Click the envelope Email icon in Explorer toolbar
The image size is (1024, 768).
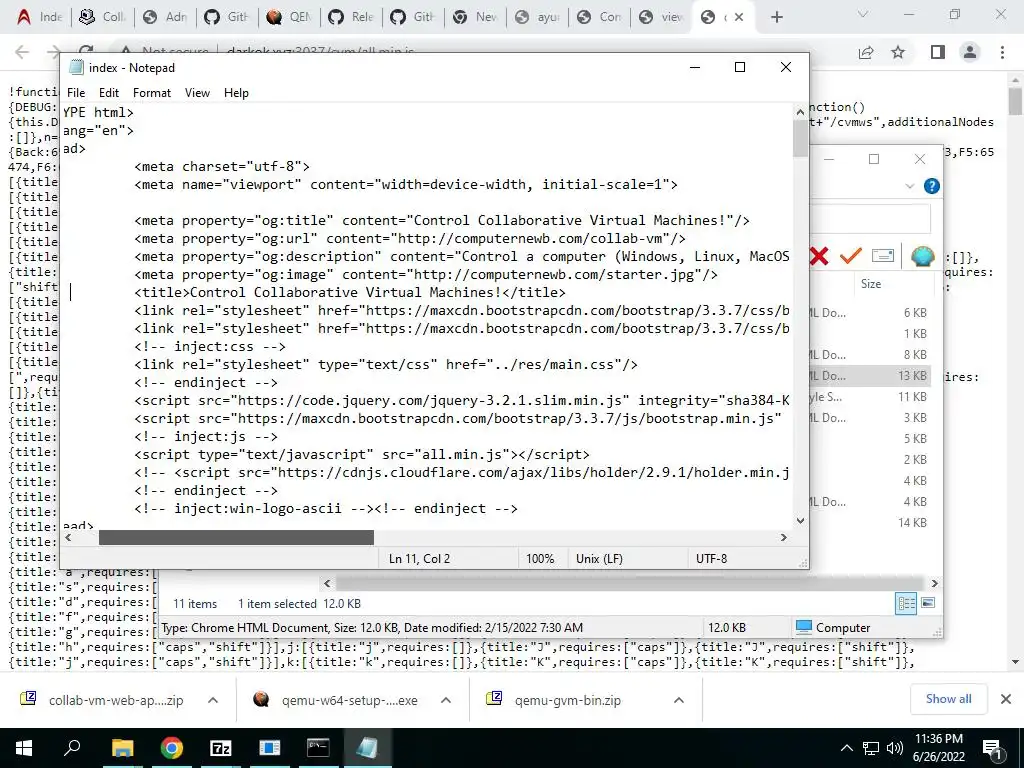[882, 255]
